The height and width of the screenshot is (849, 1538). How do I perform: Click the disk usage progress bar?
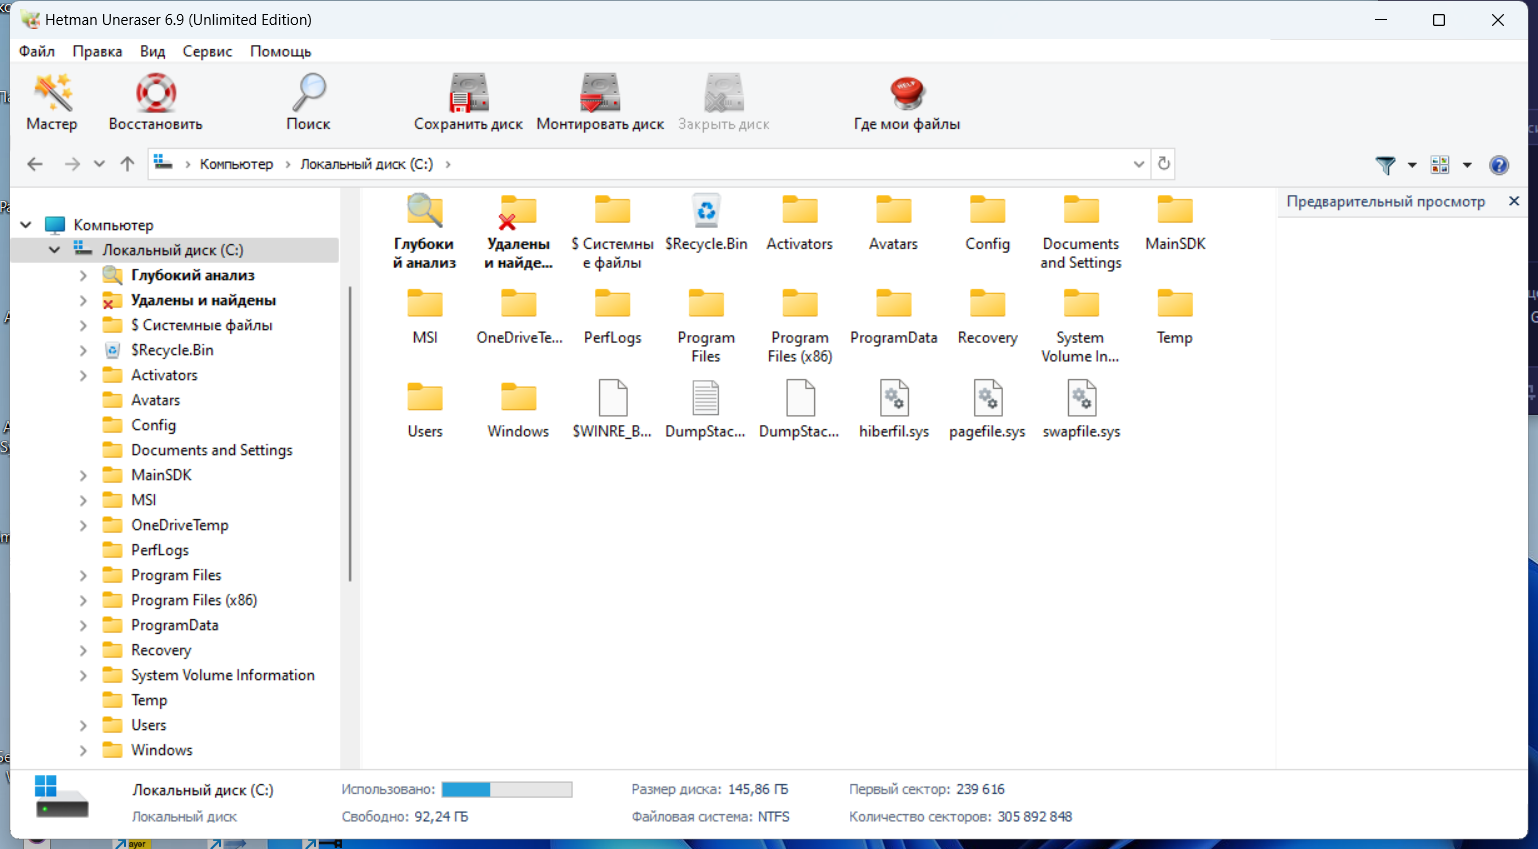507,790
